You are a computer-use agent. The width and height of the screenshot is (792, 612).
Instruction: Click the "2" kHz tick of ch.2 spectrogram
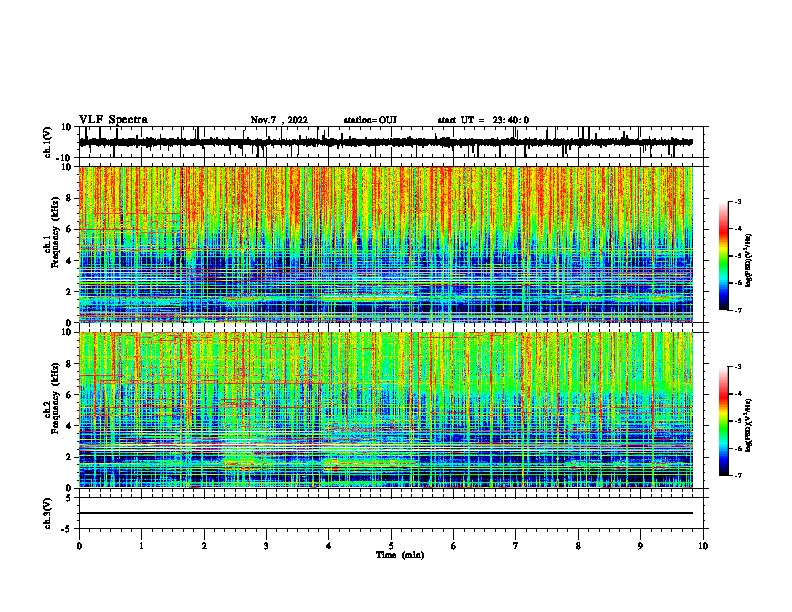[x=69, y=457]
